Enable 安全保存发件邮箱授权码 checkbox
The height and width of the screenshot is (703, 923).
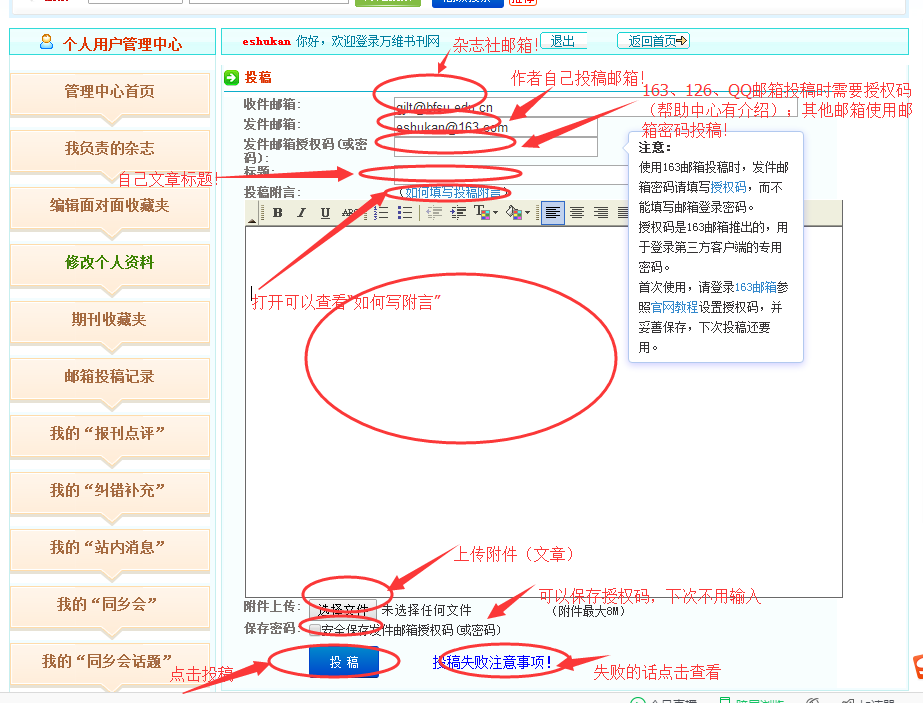tap(315, 630)
